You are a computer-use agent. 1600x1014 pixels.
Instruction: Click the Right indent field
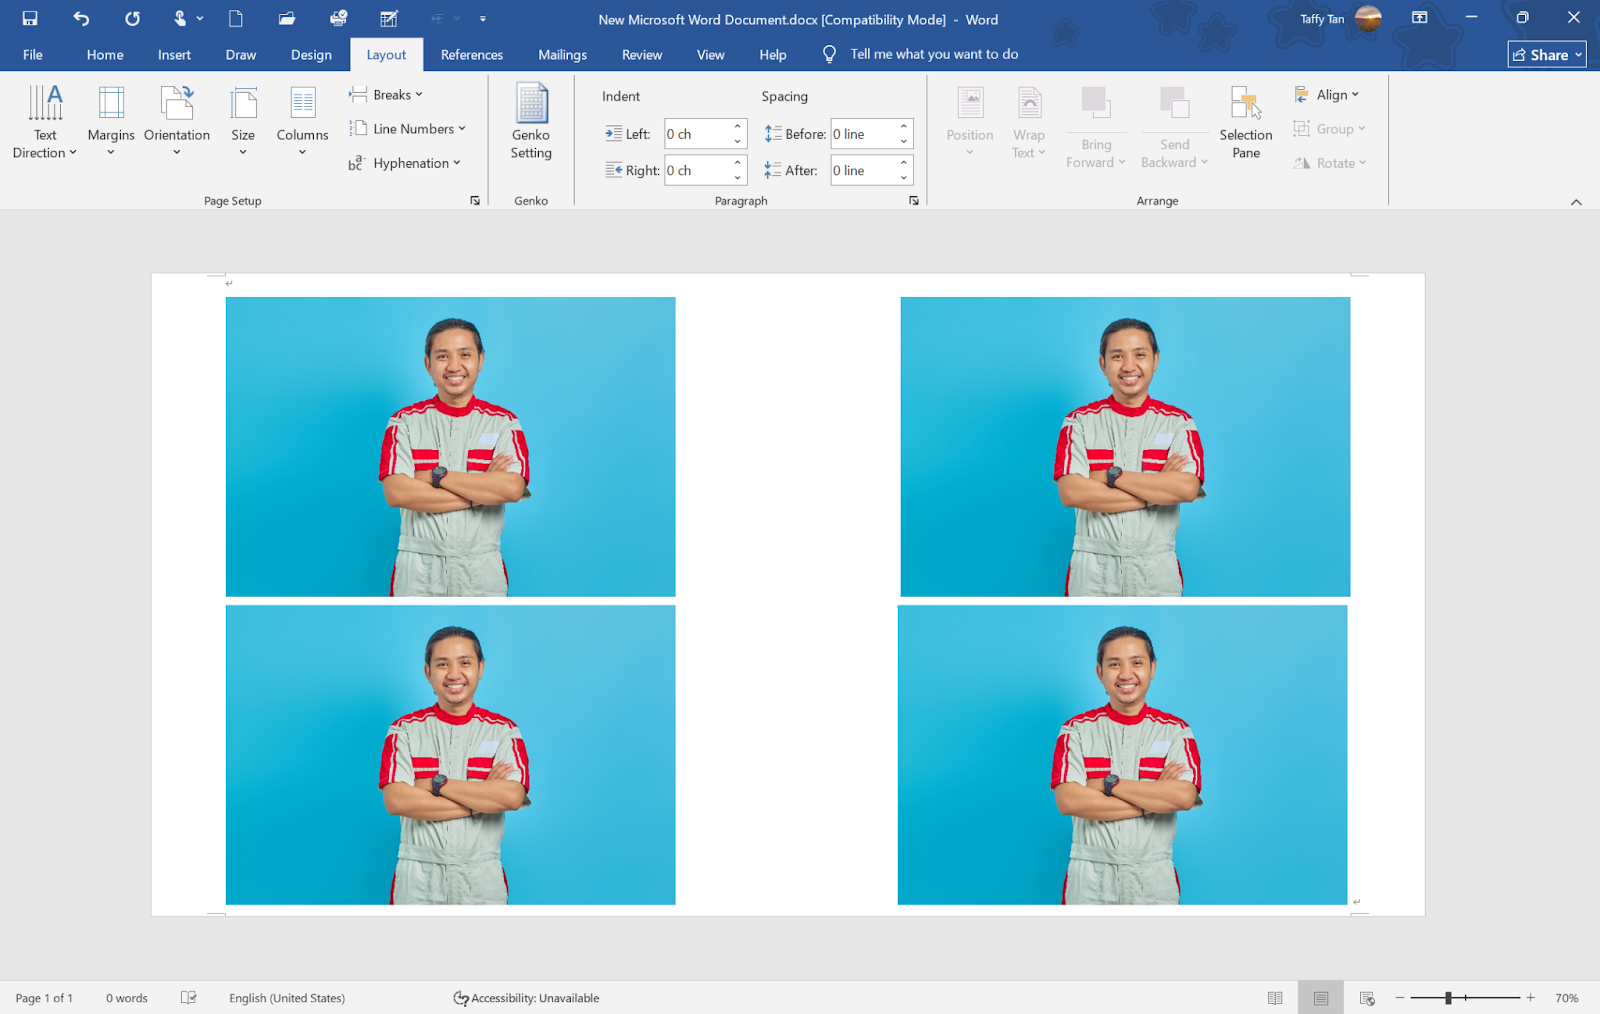pyautogui.click(x=697, y=170)
